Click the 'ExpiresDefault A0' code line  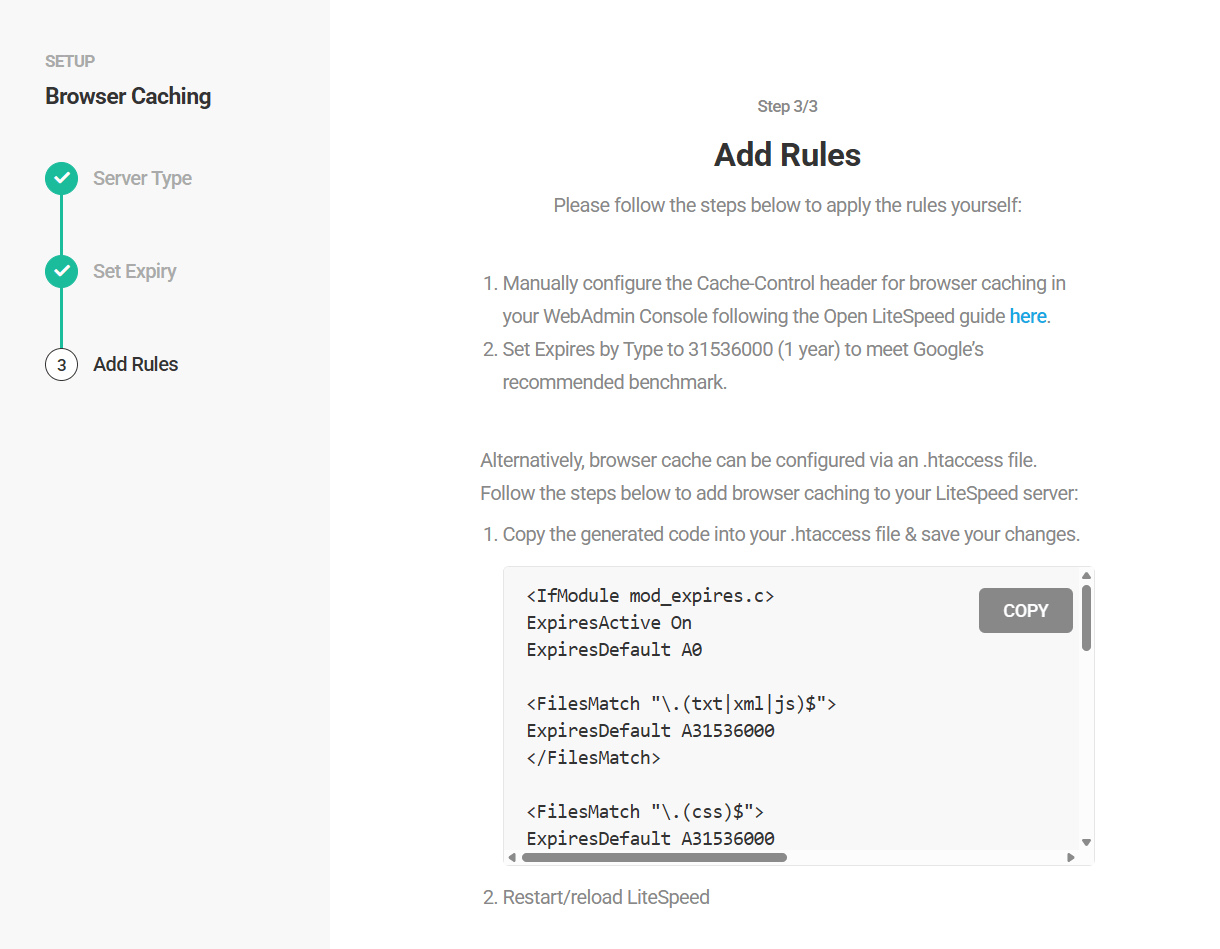tap(614, 650)
